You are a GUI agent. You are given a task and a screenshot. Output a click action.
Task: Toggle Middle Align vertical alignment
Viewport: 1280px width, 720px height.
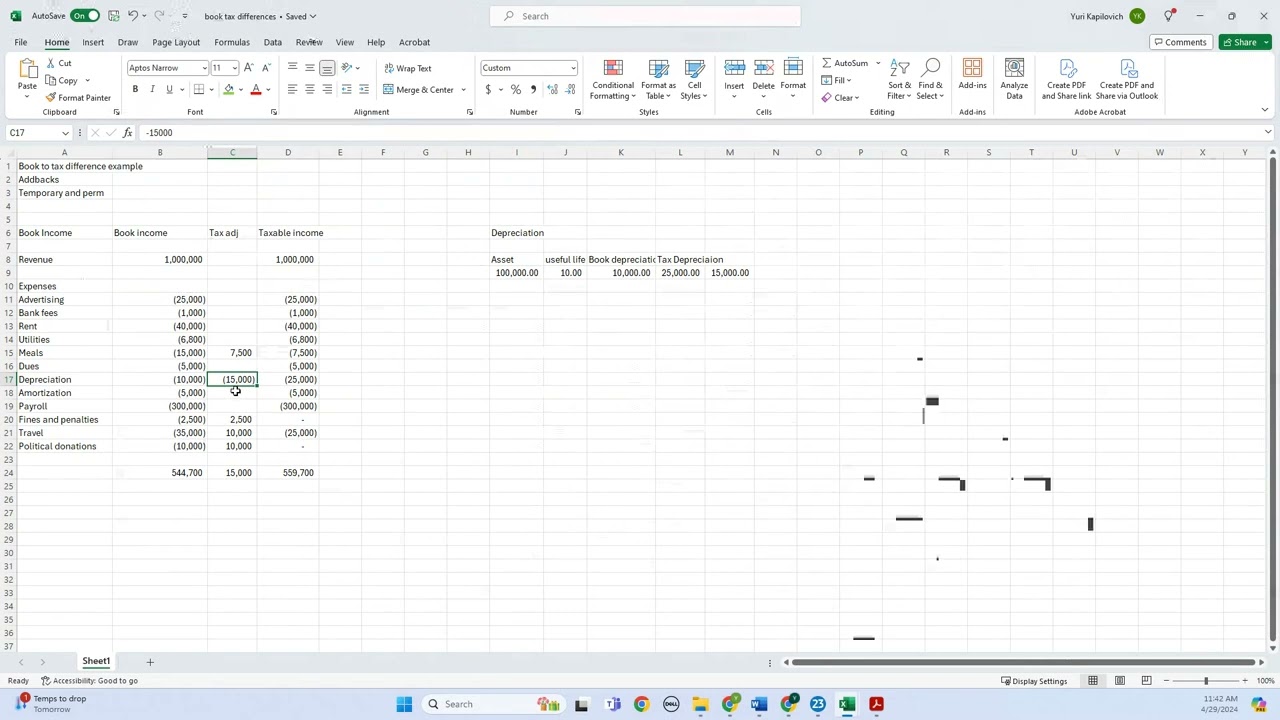(x=310, y=68)
